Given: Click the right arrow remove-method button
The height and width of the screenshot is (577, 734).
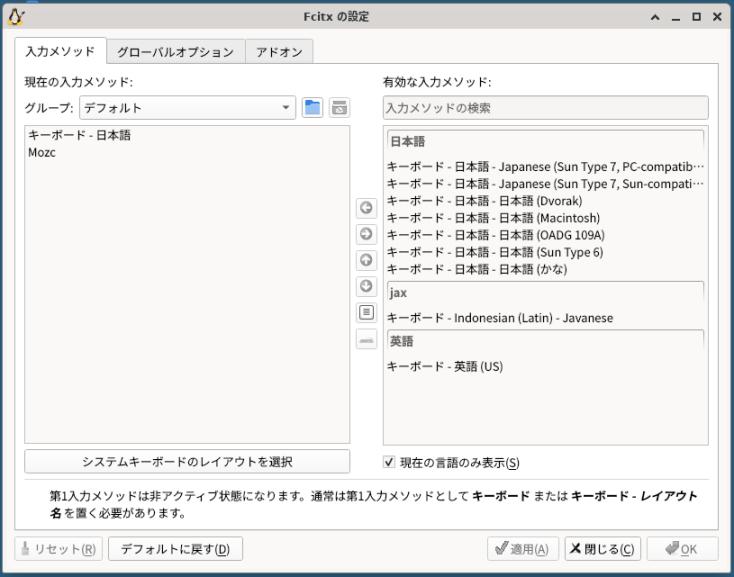Looking at the screenshot, I should 366,234.
